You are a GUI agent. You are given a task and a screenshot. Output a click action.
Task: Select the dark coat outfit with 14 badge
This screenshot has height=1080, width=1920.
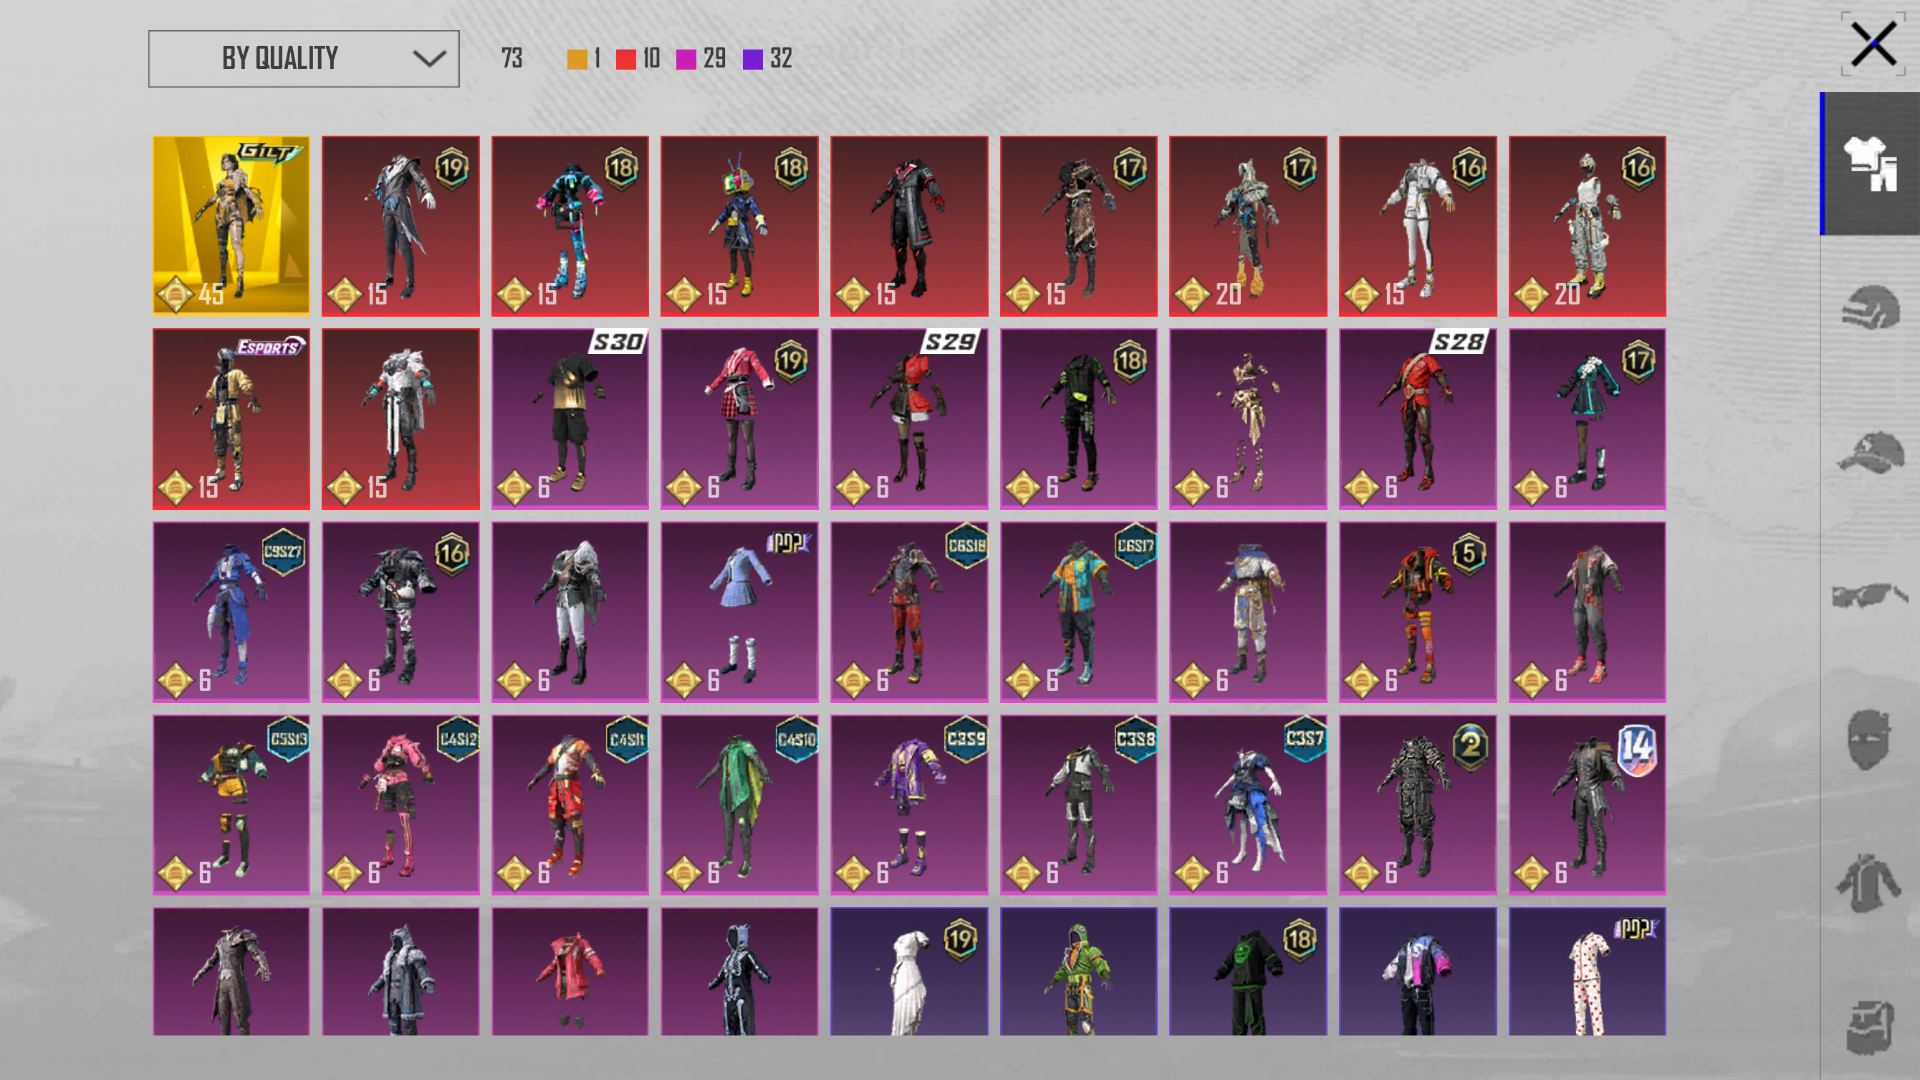coord(1588,805)
